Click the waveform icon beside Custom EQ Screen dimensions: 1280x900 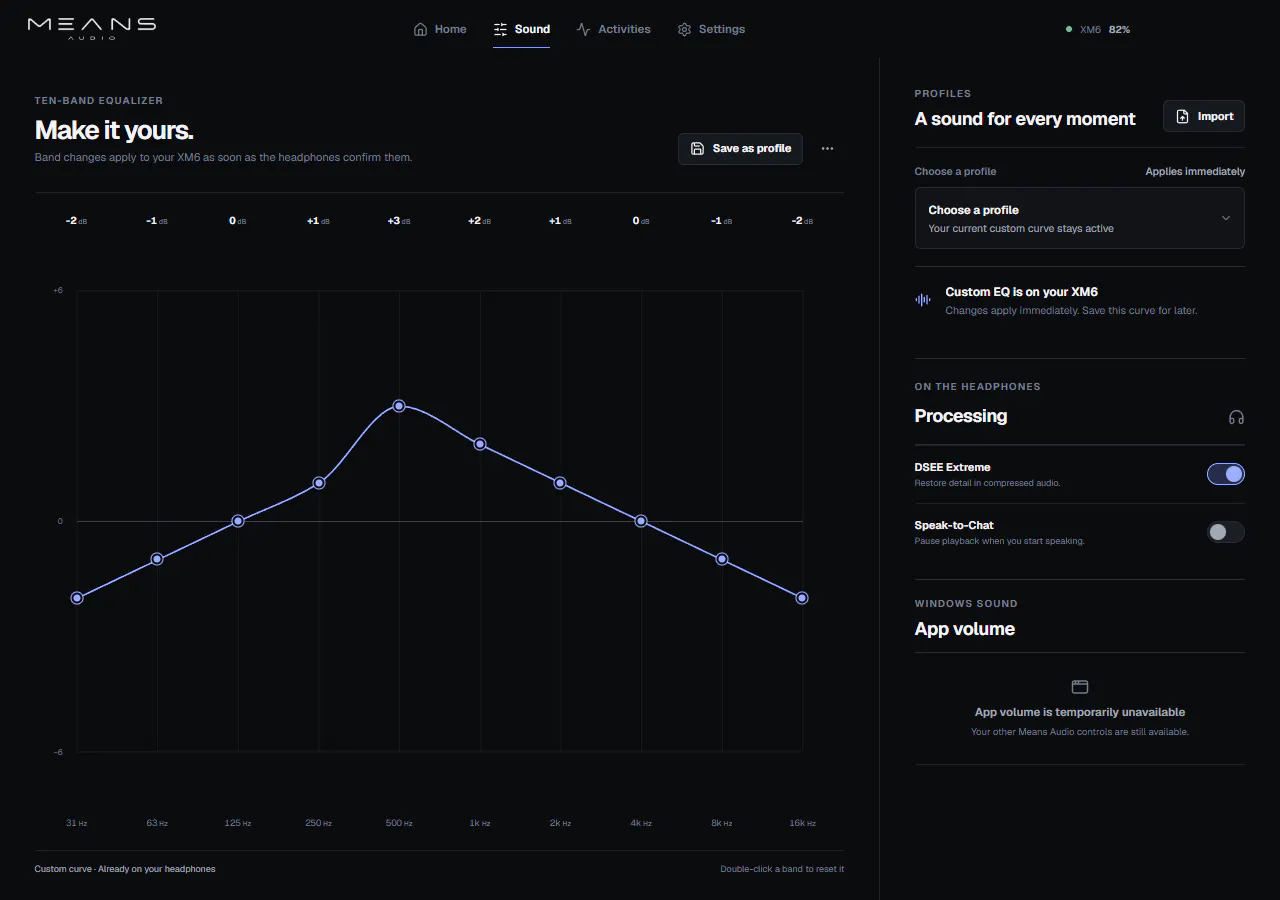[923, 300]
